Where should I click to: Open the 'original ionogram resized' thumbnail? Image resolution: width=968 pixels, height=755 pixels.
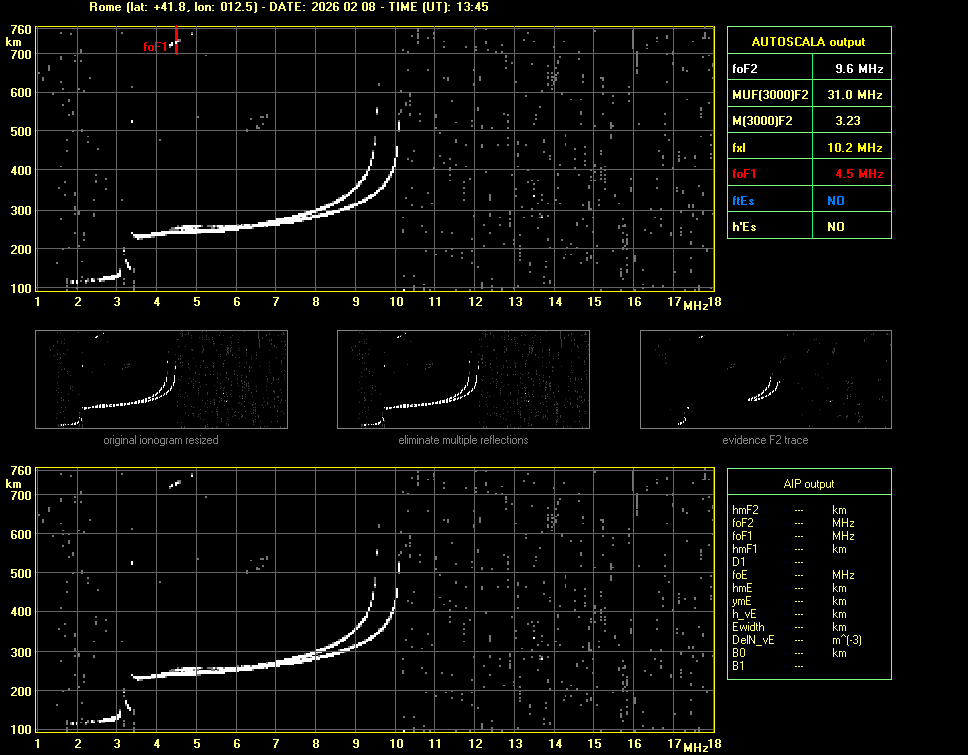coord(161,381)
